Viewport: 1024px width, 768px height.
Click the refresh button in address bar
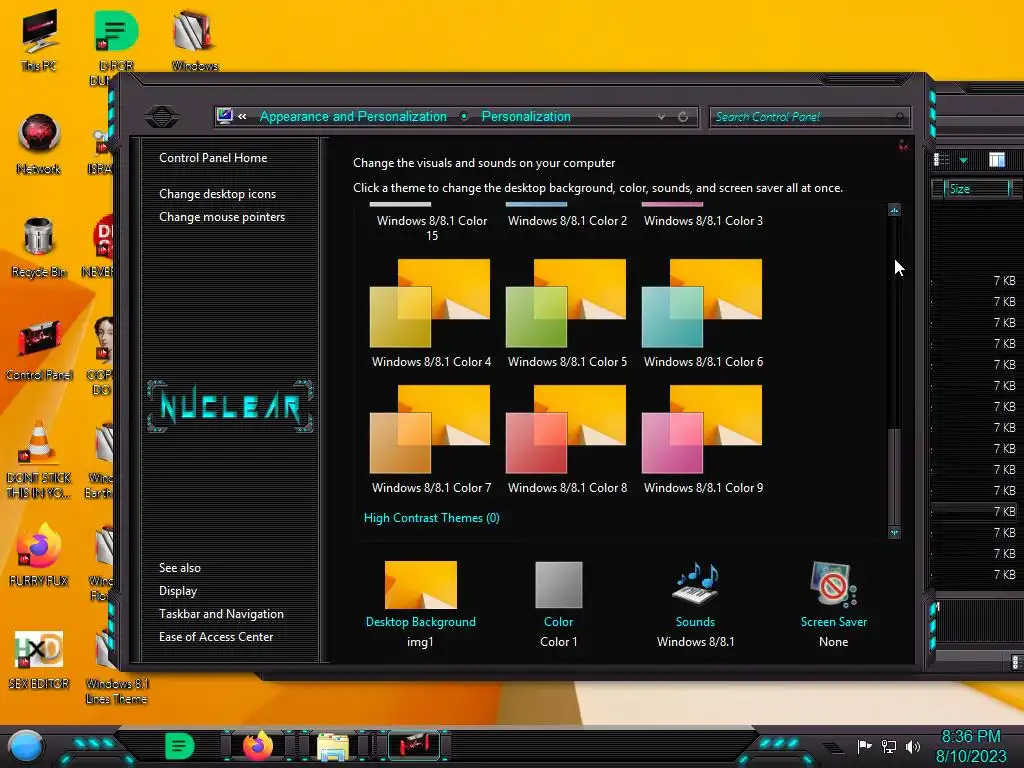coord(683,117)
